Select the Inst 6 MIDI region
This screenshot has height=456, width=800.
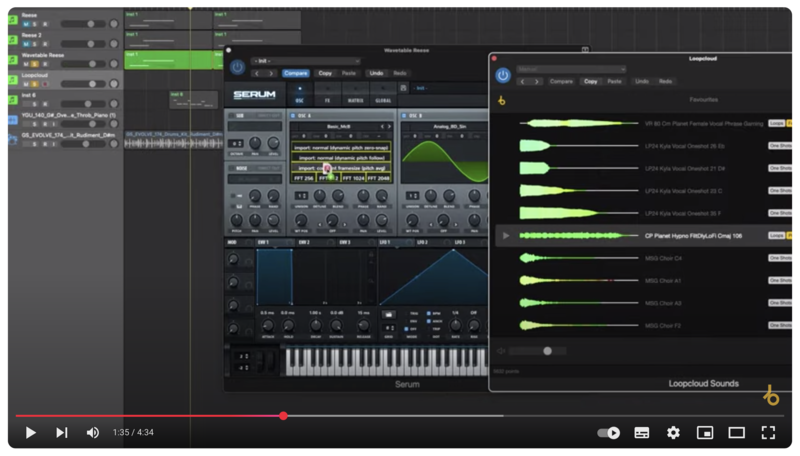[193, 100]
